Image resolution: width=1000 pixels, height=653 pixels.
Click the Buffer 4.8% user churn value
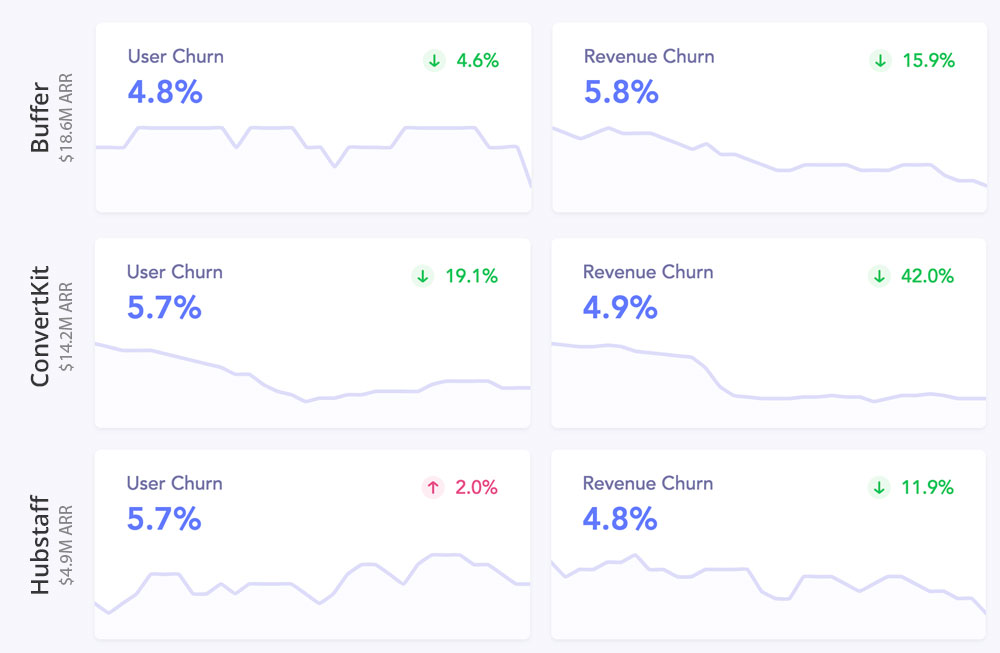point(165,92)
